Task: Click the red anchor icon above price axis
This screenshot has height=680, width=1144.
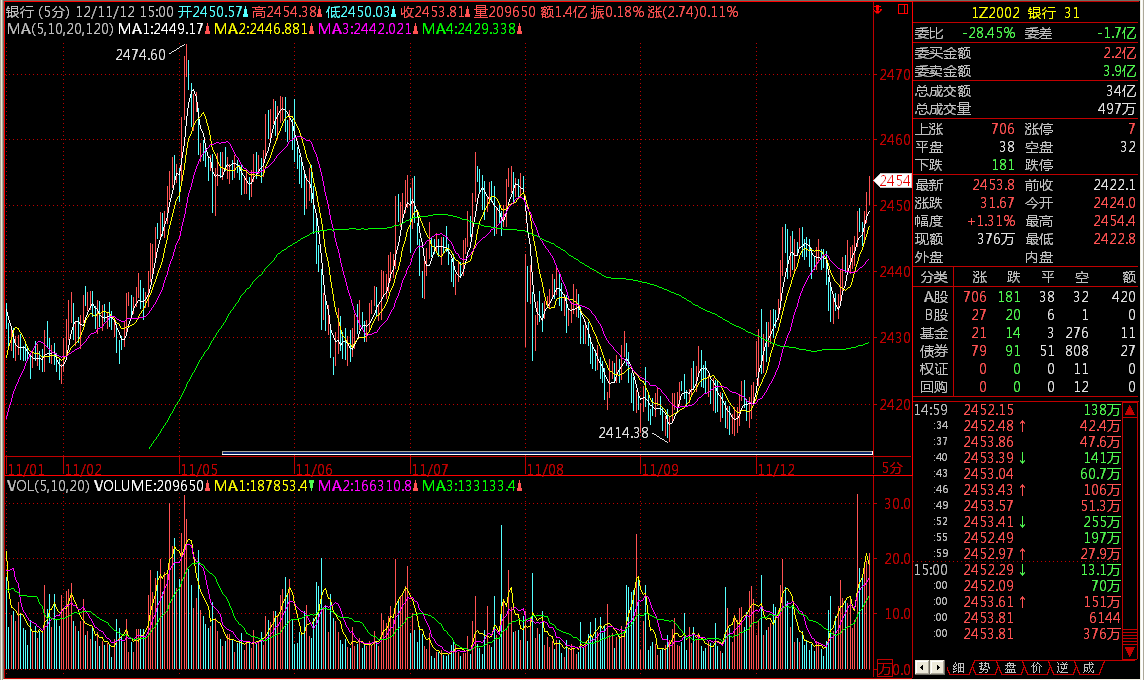Action: click(878, 9)
